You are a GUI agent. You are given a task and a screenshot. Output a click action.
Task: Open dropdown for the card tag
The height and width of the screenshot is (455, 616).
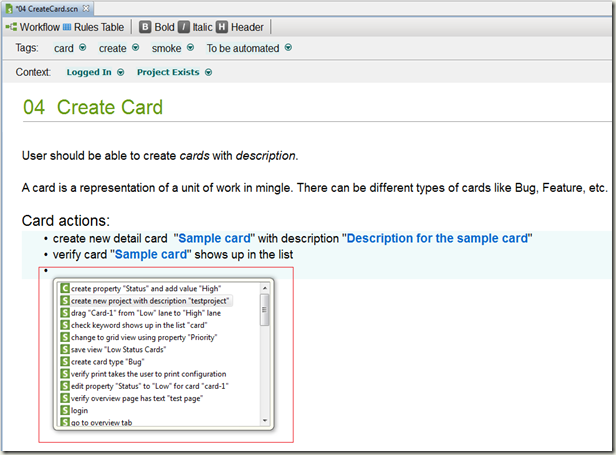coord(82,48)
